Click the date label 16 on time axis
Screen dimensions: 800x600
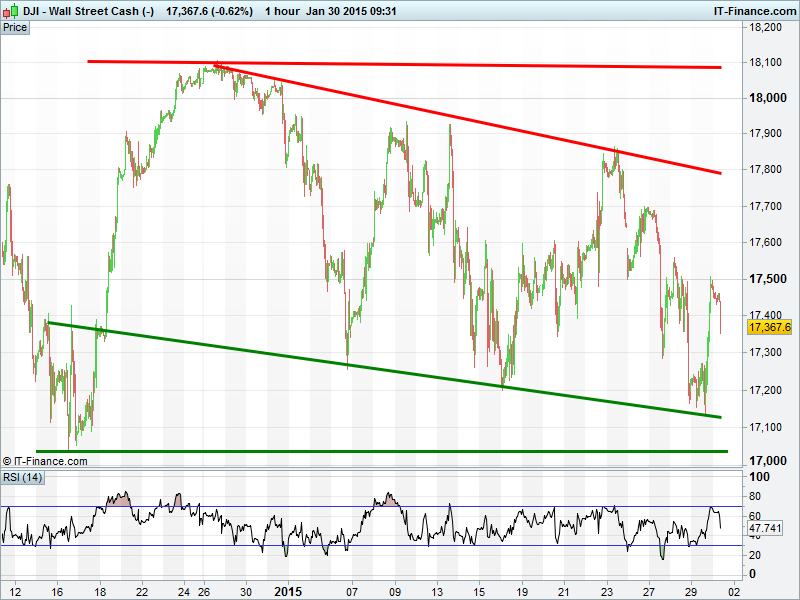click(x=57, y=592)
